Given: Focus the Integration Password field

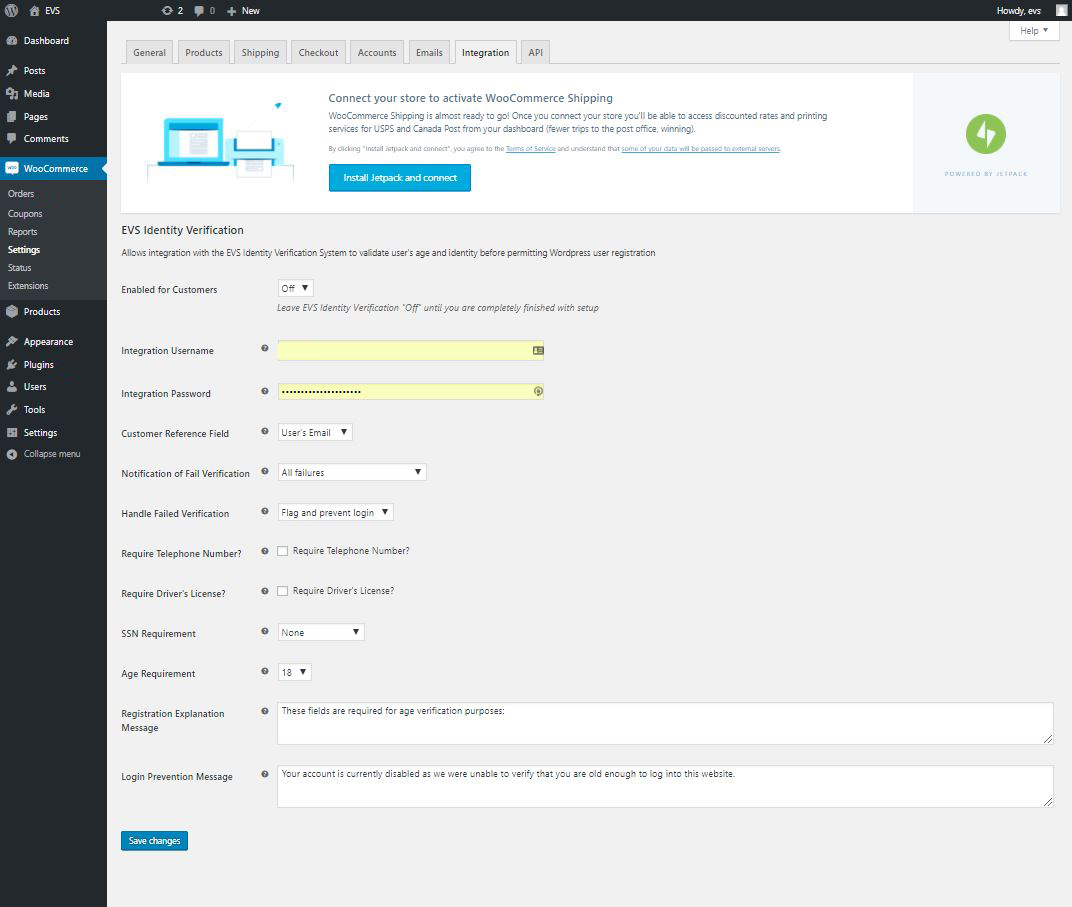Looking at the screenshot, I should point(410,392).
